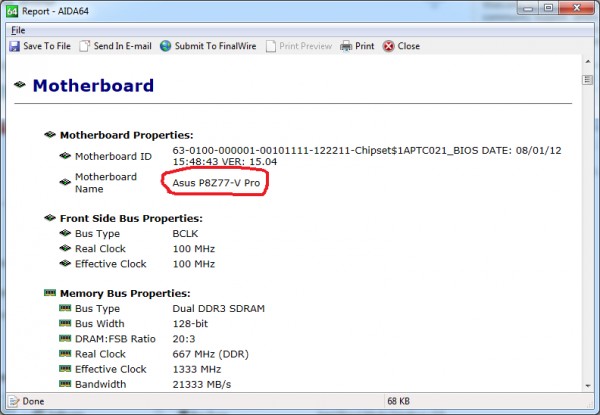Click the Motherboard Name label
600x415 pixels.
click(x=106, y=182)
